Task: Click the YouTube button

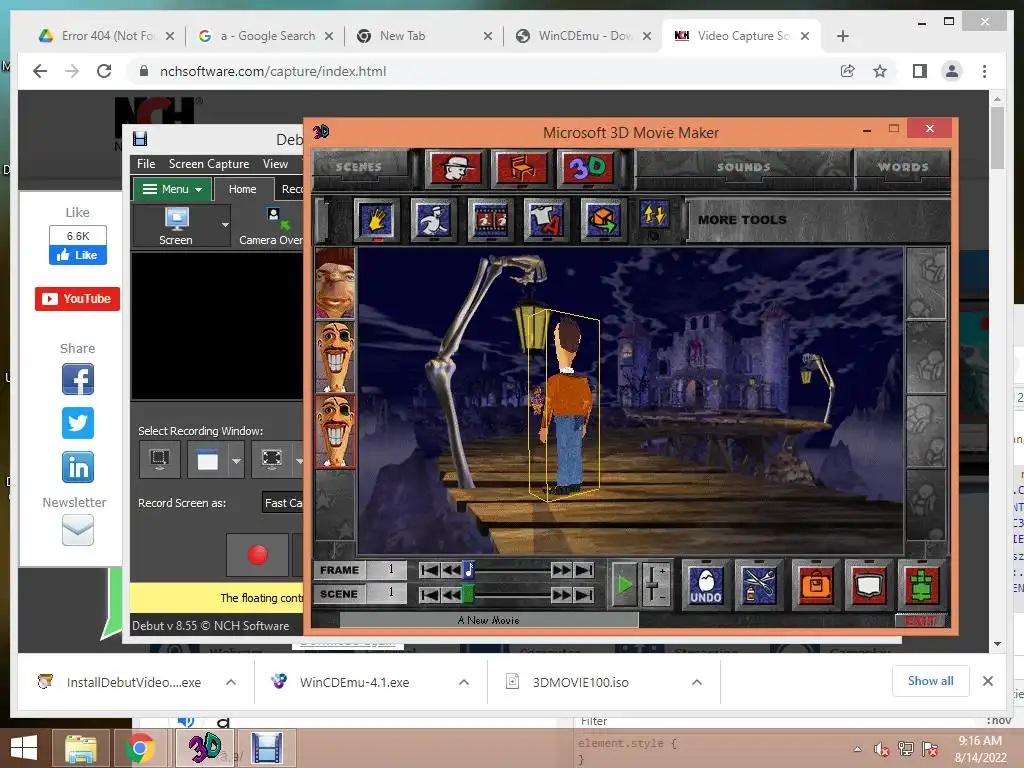Action: pyautogui.click(x=77, y=298)
